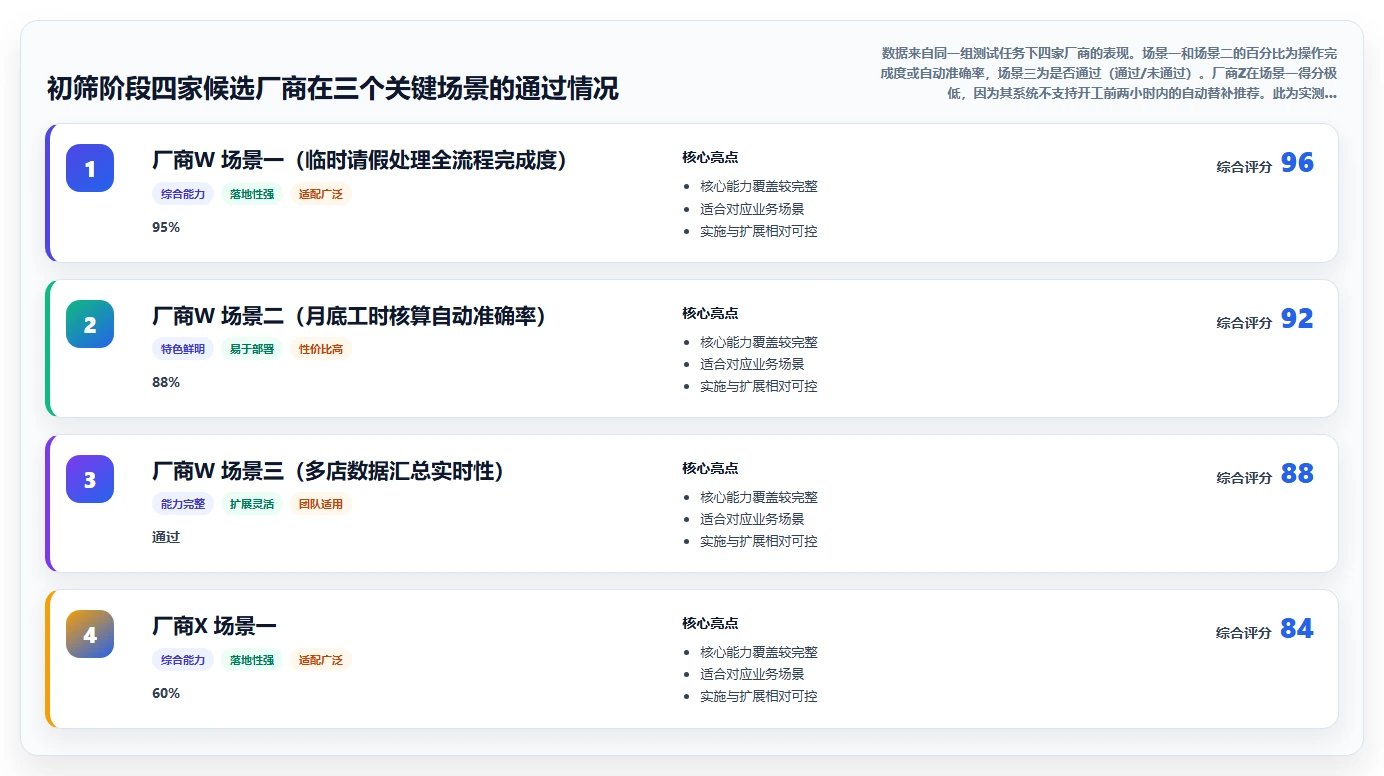Click the 综合评分 96 score
Image resolution: width=1384 pixels, height=776 pixels.
pos(1265,164)
